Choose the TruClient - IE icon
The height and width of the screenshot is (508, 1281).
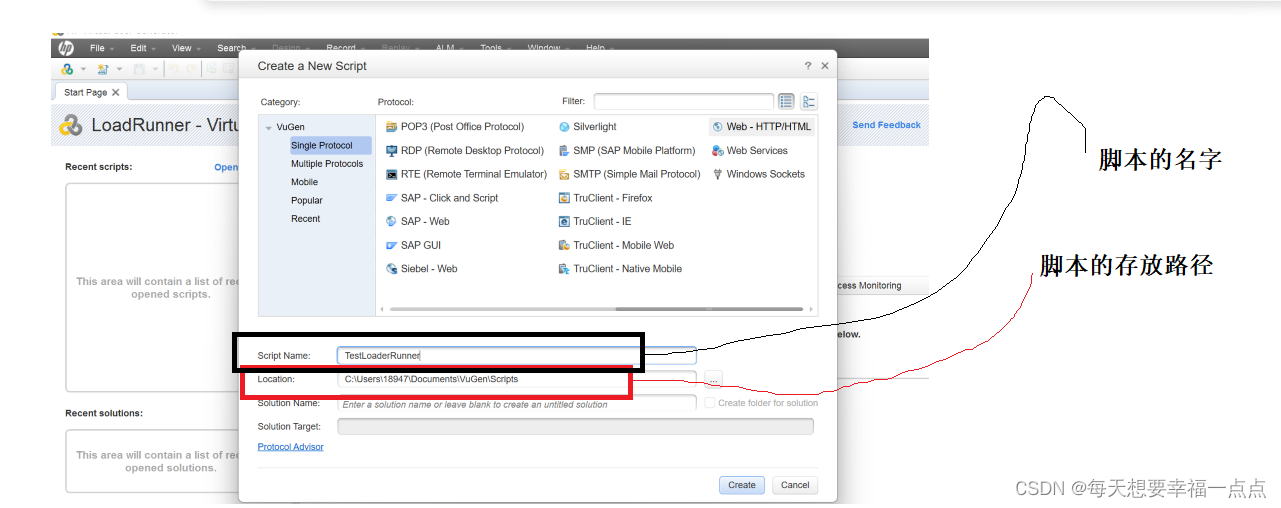(x=564, y=222)
